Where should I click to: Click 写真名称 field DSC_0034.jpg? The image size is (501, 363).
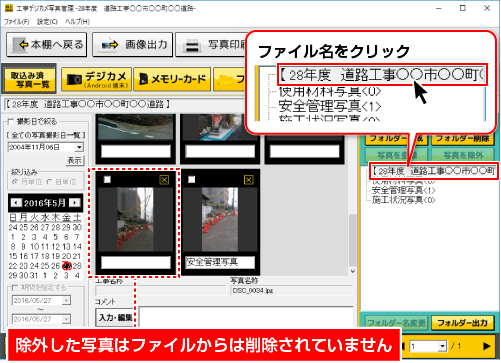pyautogui.click(x=292, y=291)
